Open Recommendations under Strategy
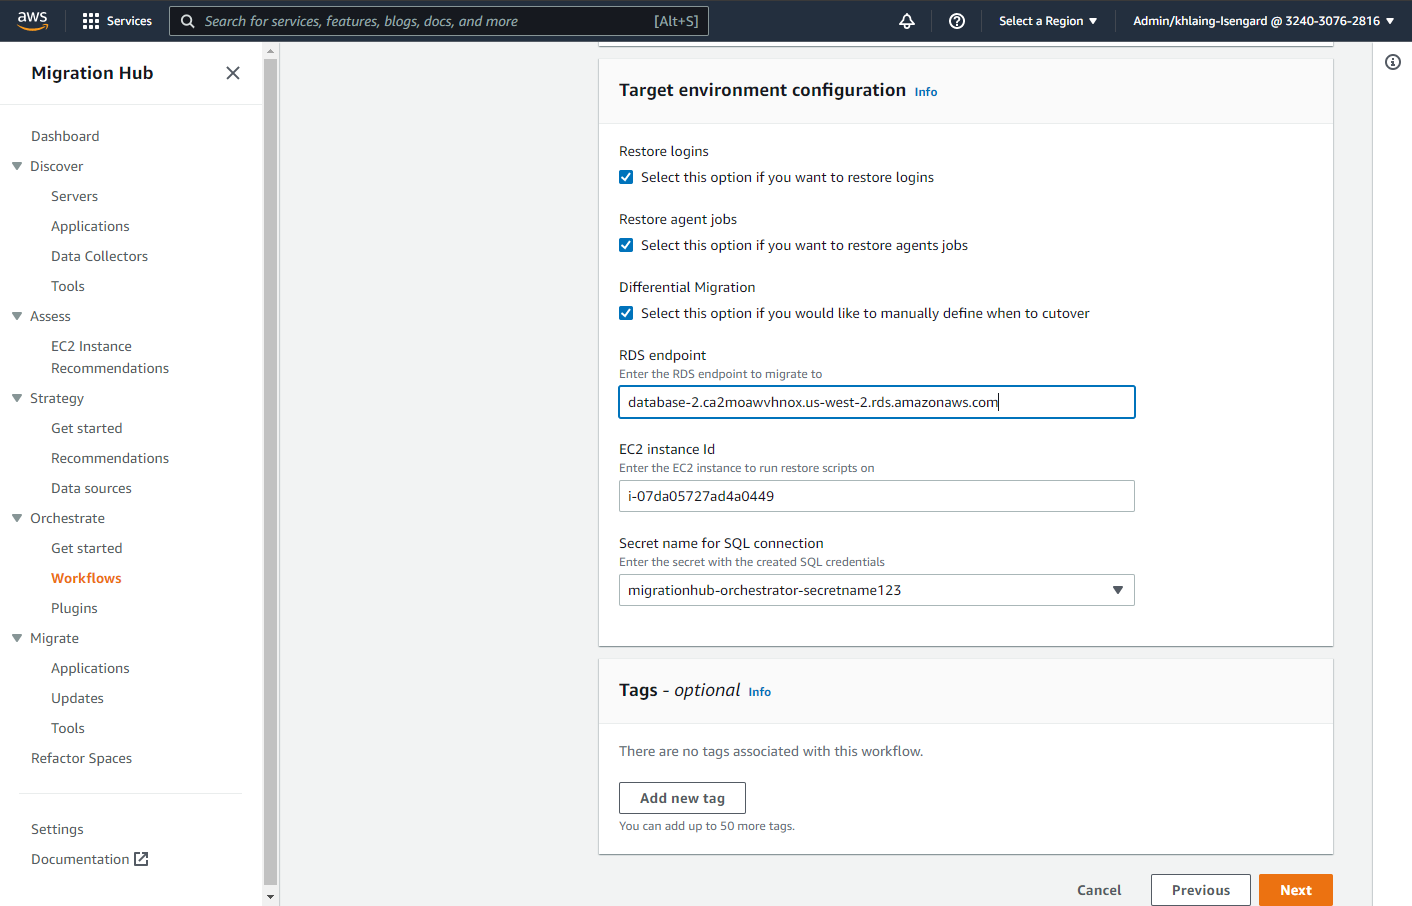The image size is (1412, 906). [110, 458]
